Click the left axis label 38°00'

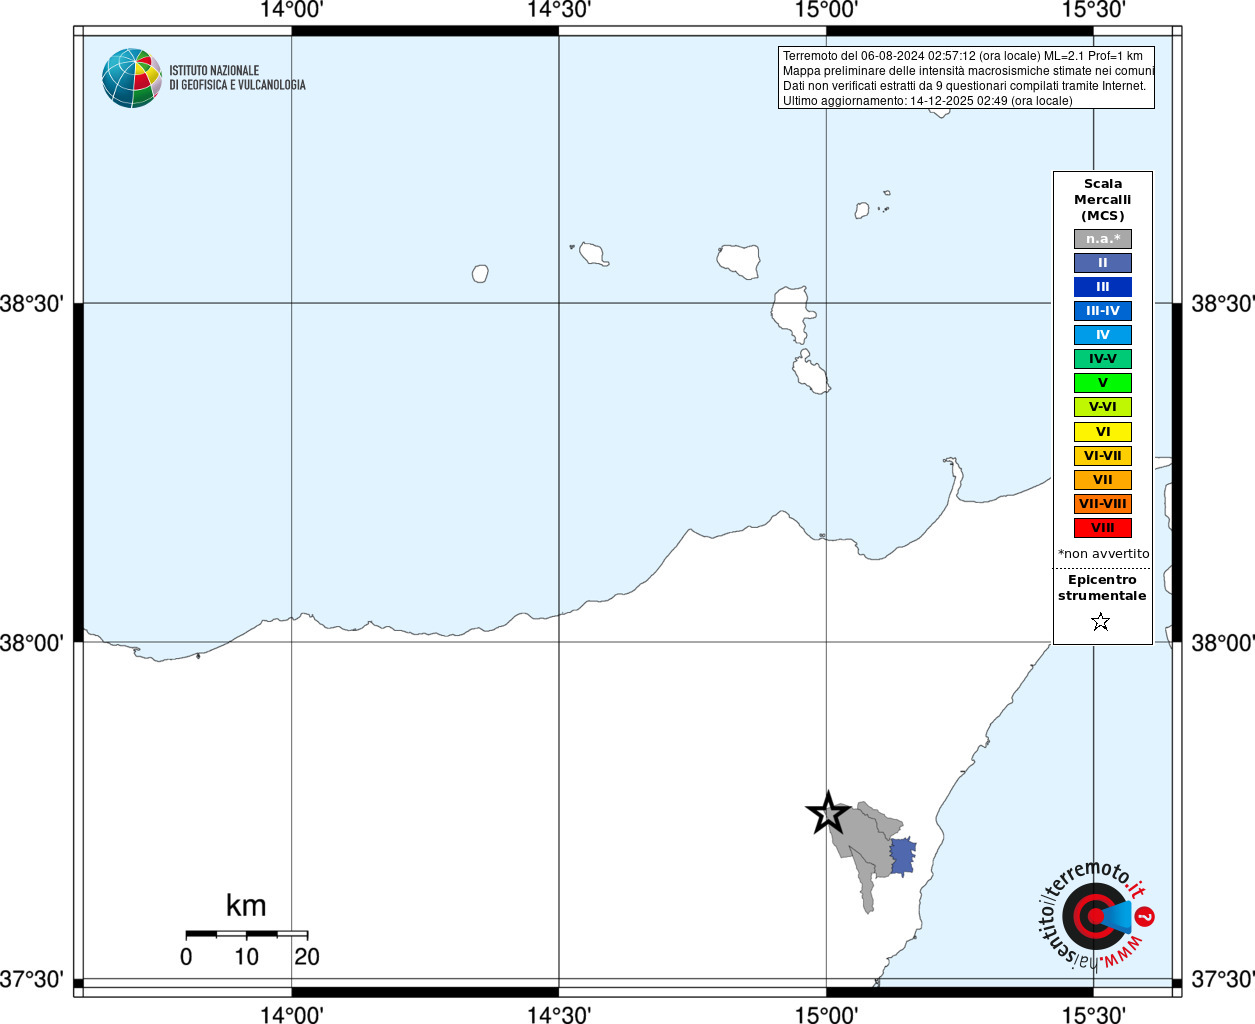32,642
